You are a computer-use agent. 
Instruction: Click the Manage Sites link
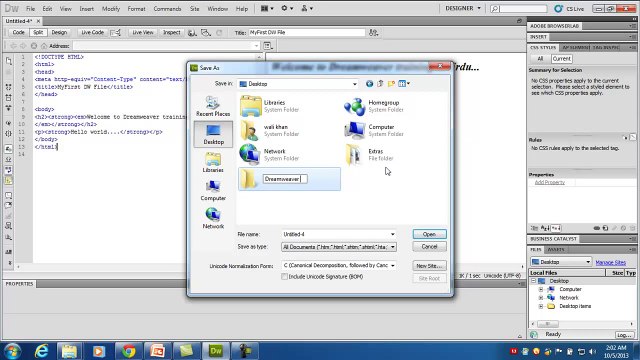pyautogui.click(x=611, y=262)
